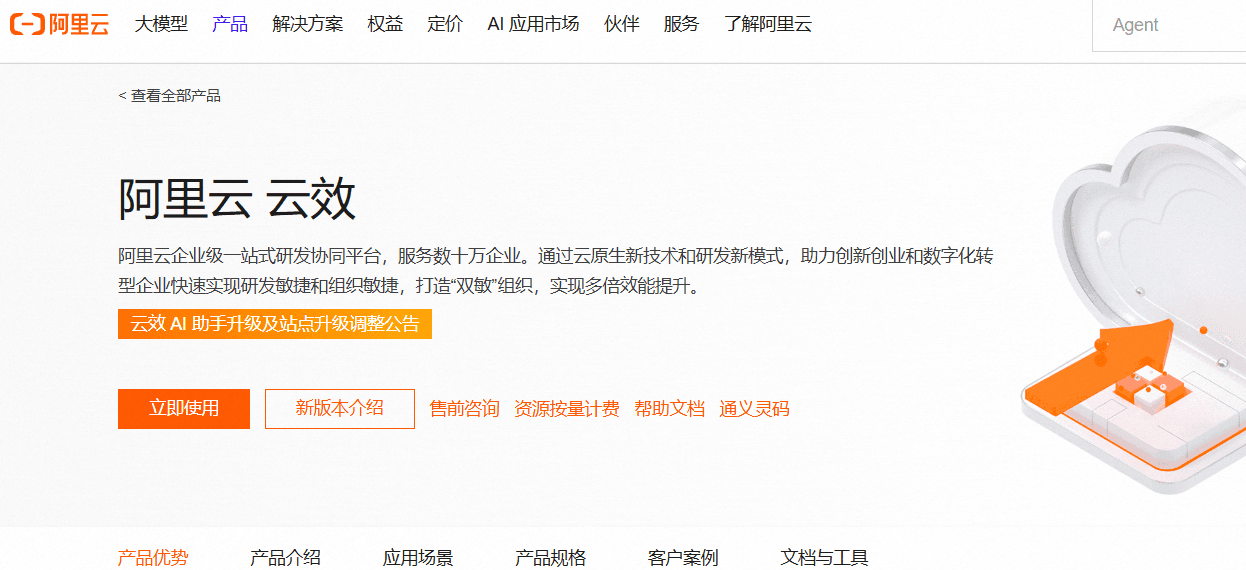The image size is (1246, 570).
Task: Switch to 客户案例 tab
Action: pyautogui.click(x=683, y=557)
